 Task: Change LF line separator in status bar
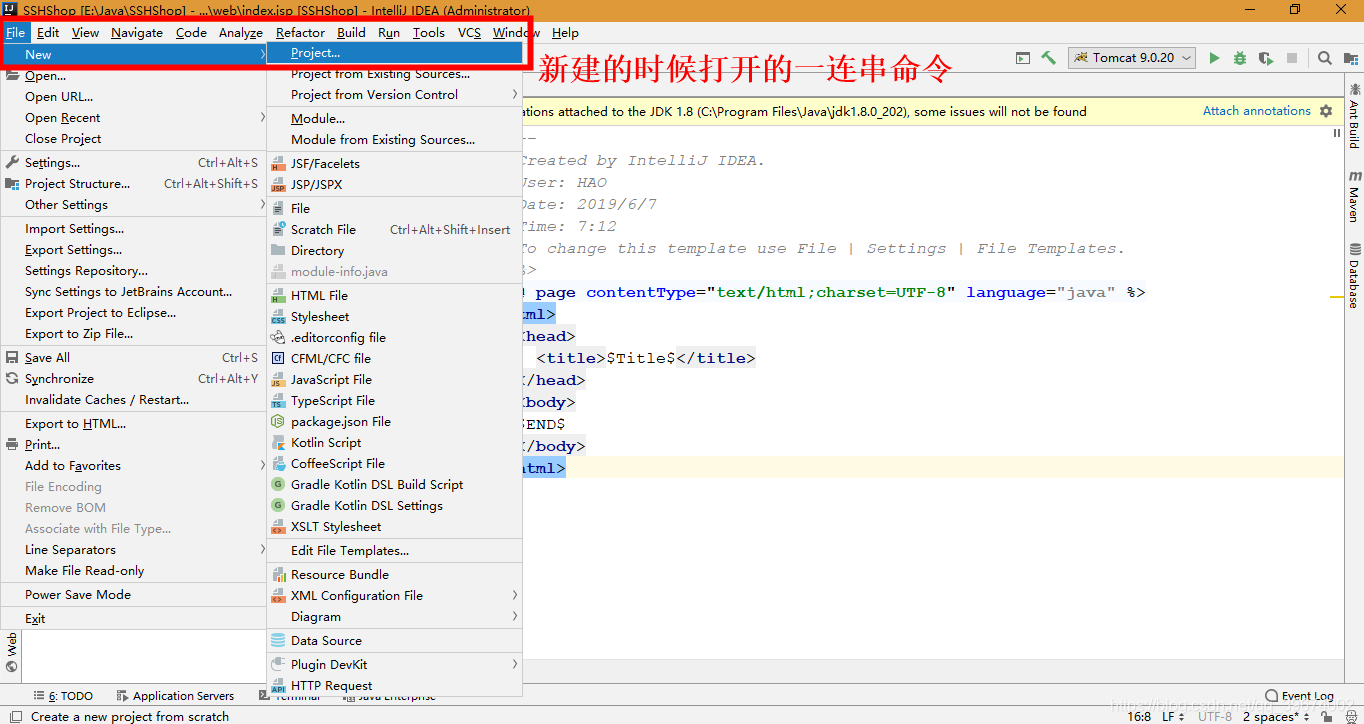tap(1173, 716)
